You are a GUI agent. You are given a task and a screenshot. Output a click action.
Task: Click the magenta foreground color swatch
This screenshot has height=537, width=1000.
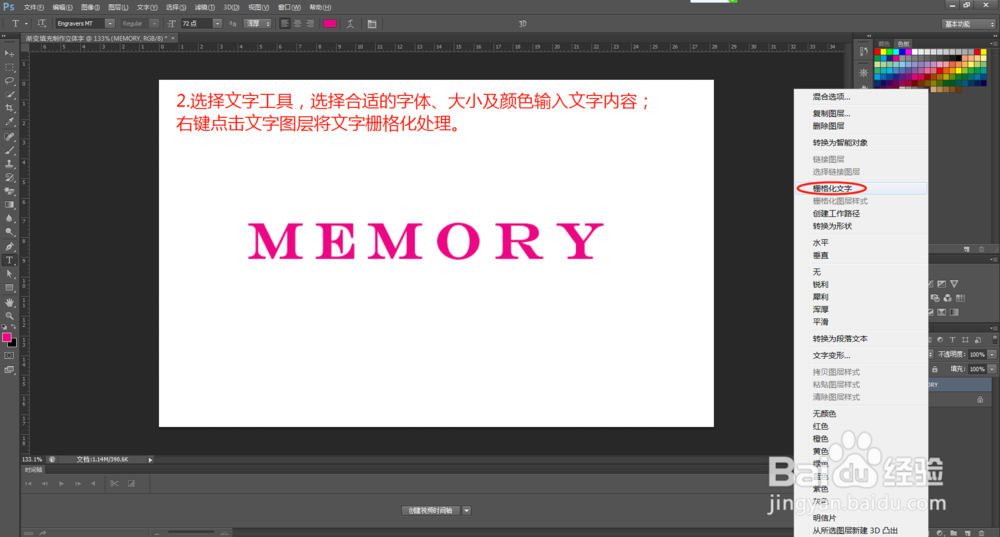[6, 337]
